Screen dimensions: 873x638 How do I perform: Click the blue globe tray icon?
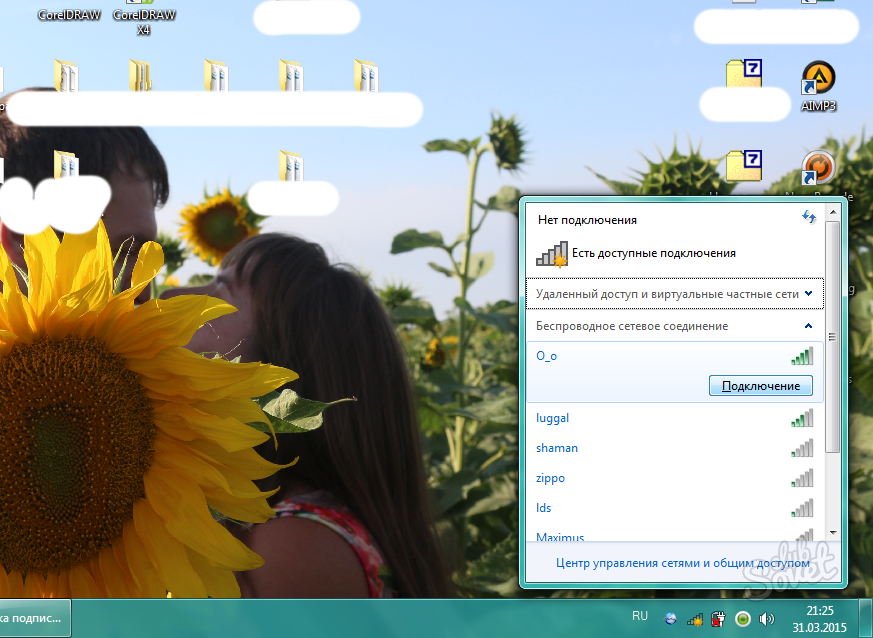(670, 619)
